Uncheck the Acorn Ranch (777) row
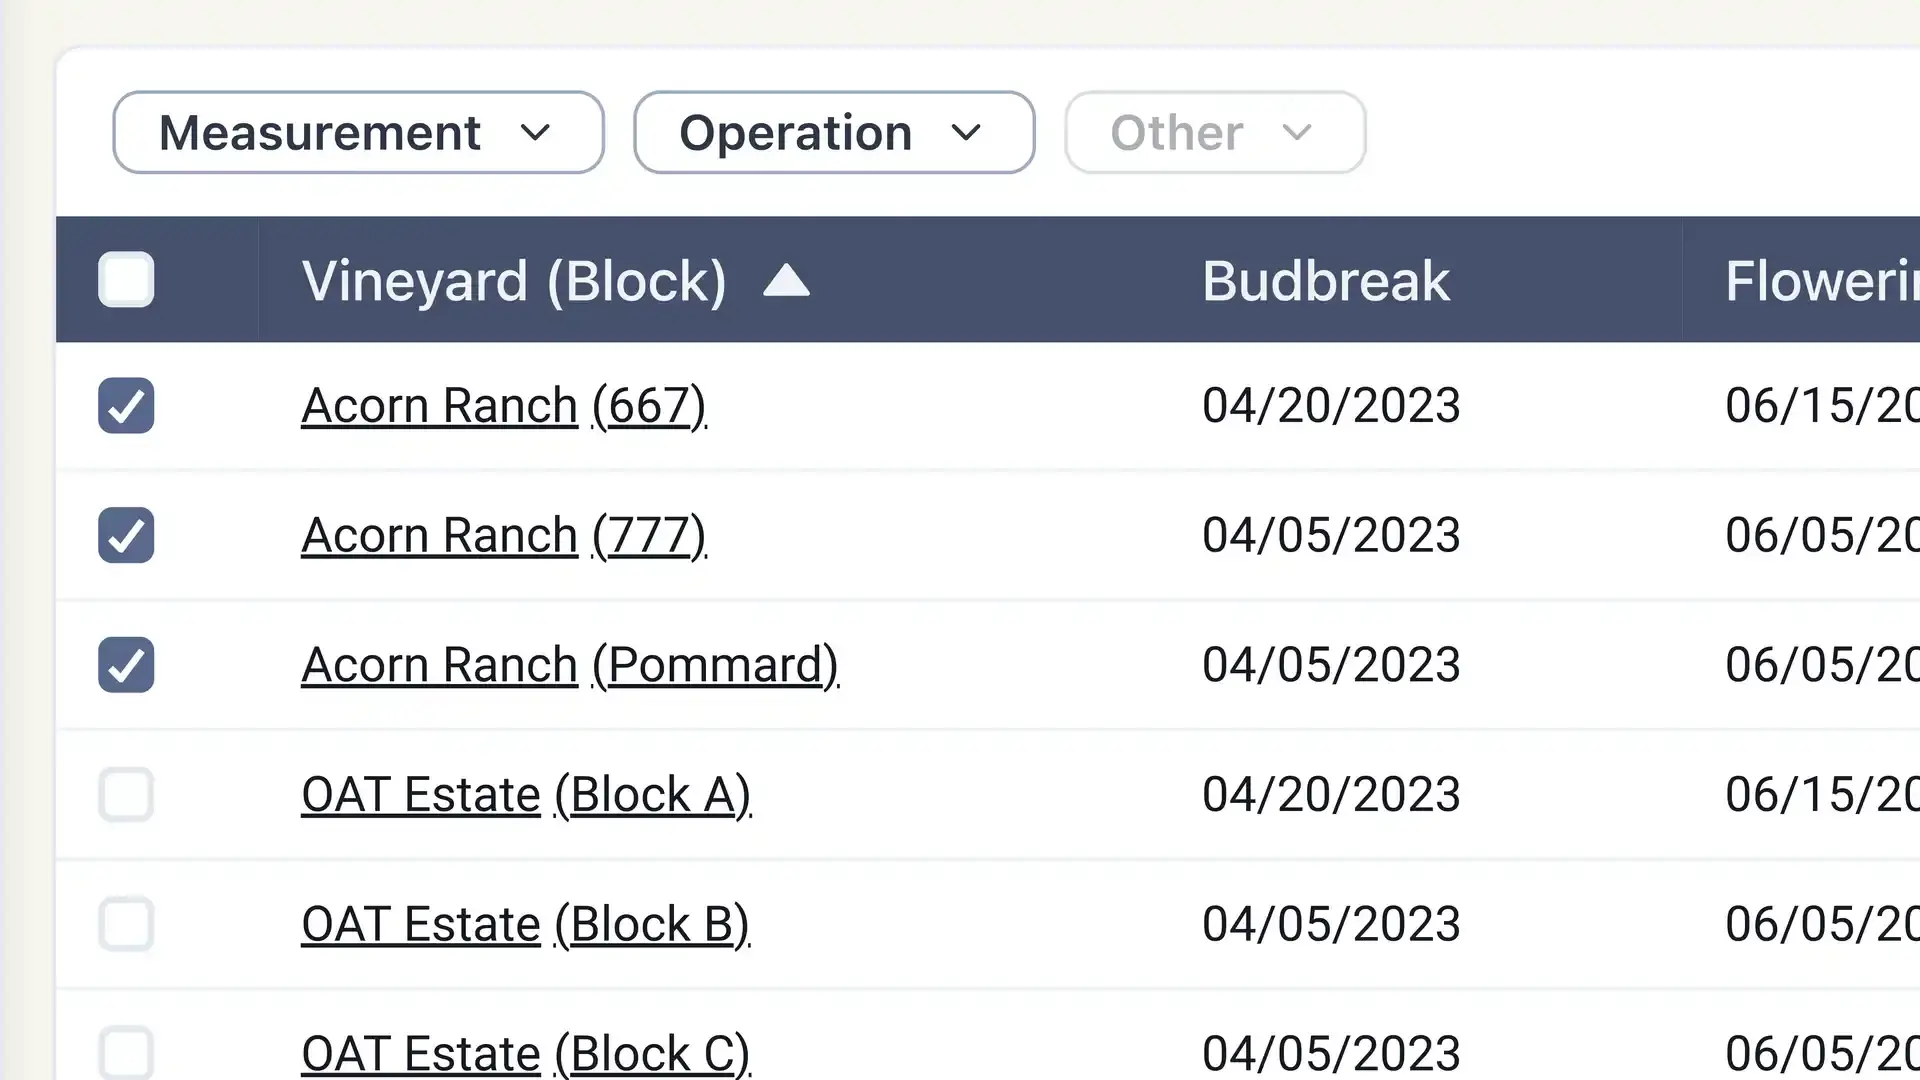Image resolution: width=1920 pixels, height=1080 pixels. [x=127, y=534]
